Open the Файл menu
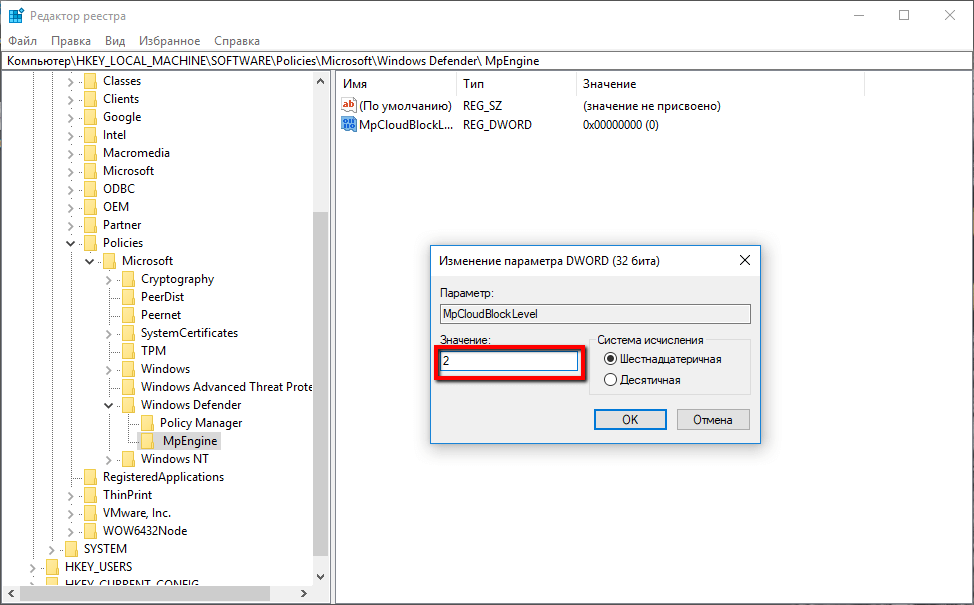 [22, 41]
